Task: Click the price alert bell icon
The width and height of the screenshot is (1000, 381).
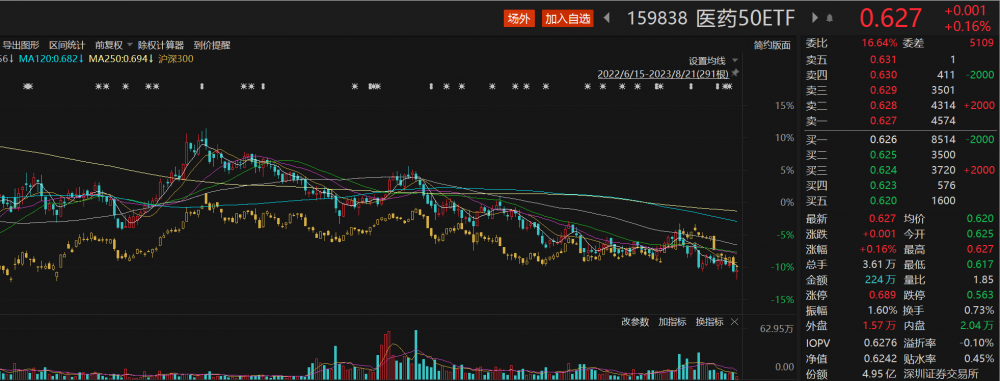Action: (x=830, y=19)
